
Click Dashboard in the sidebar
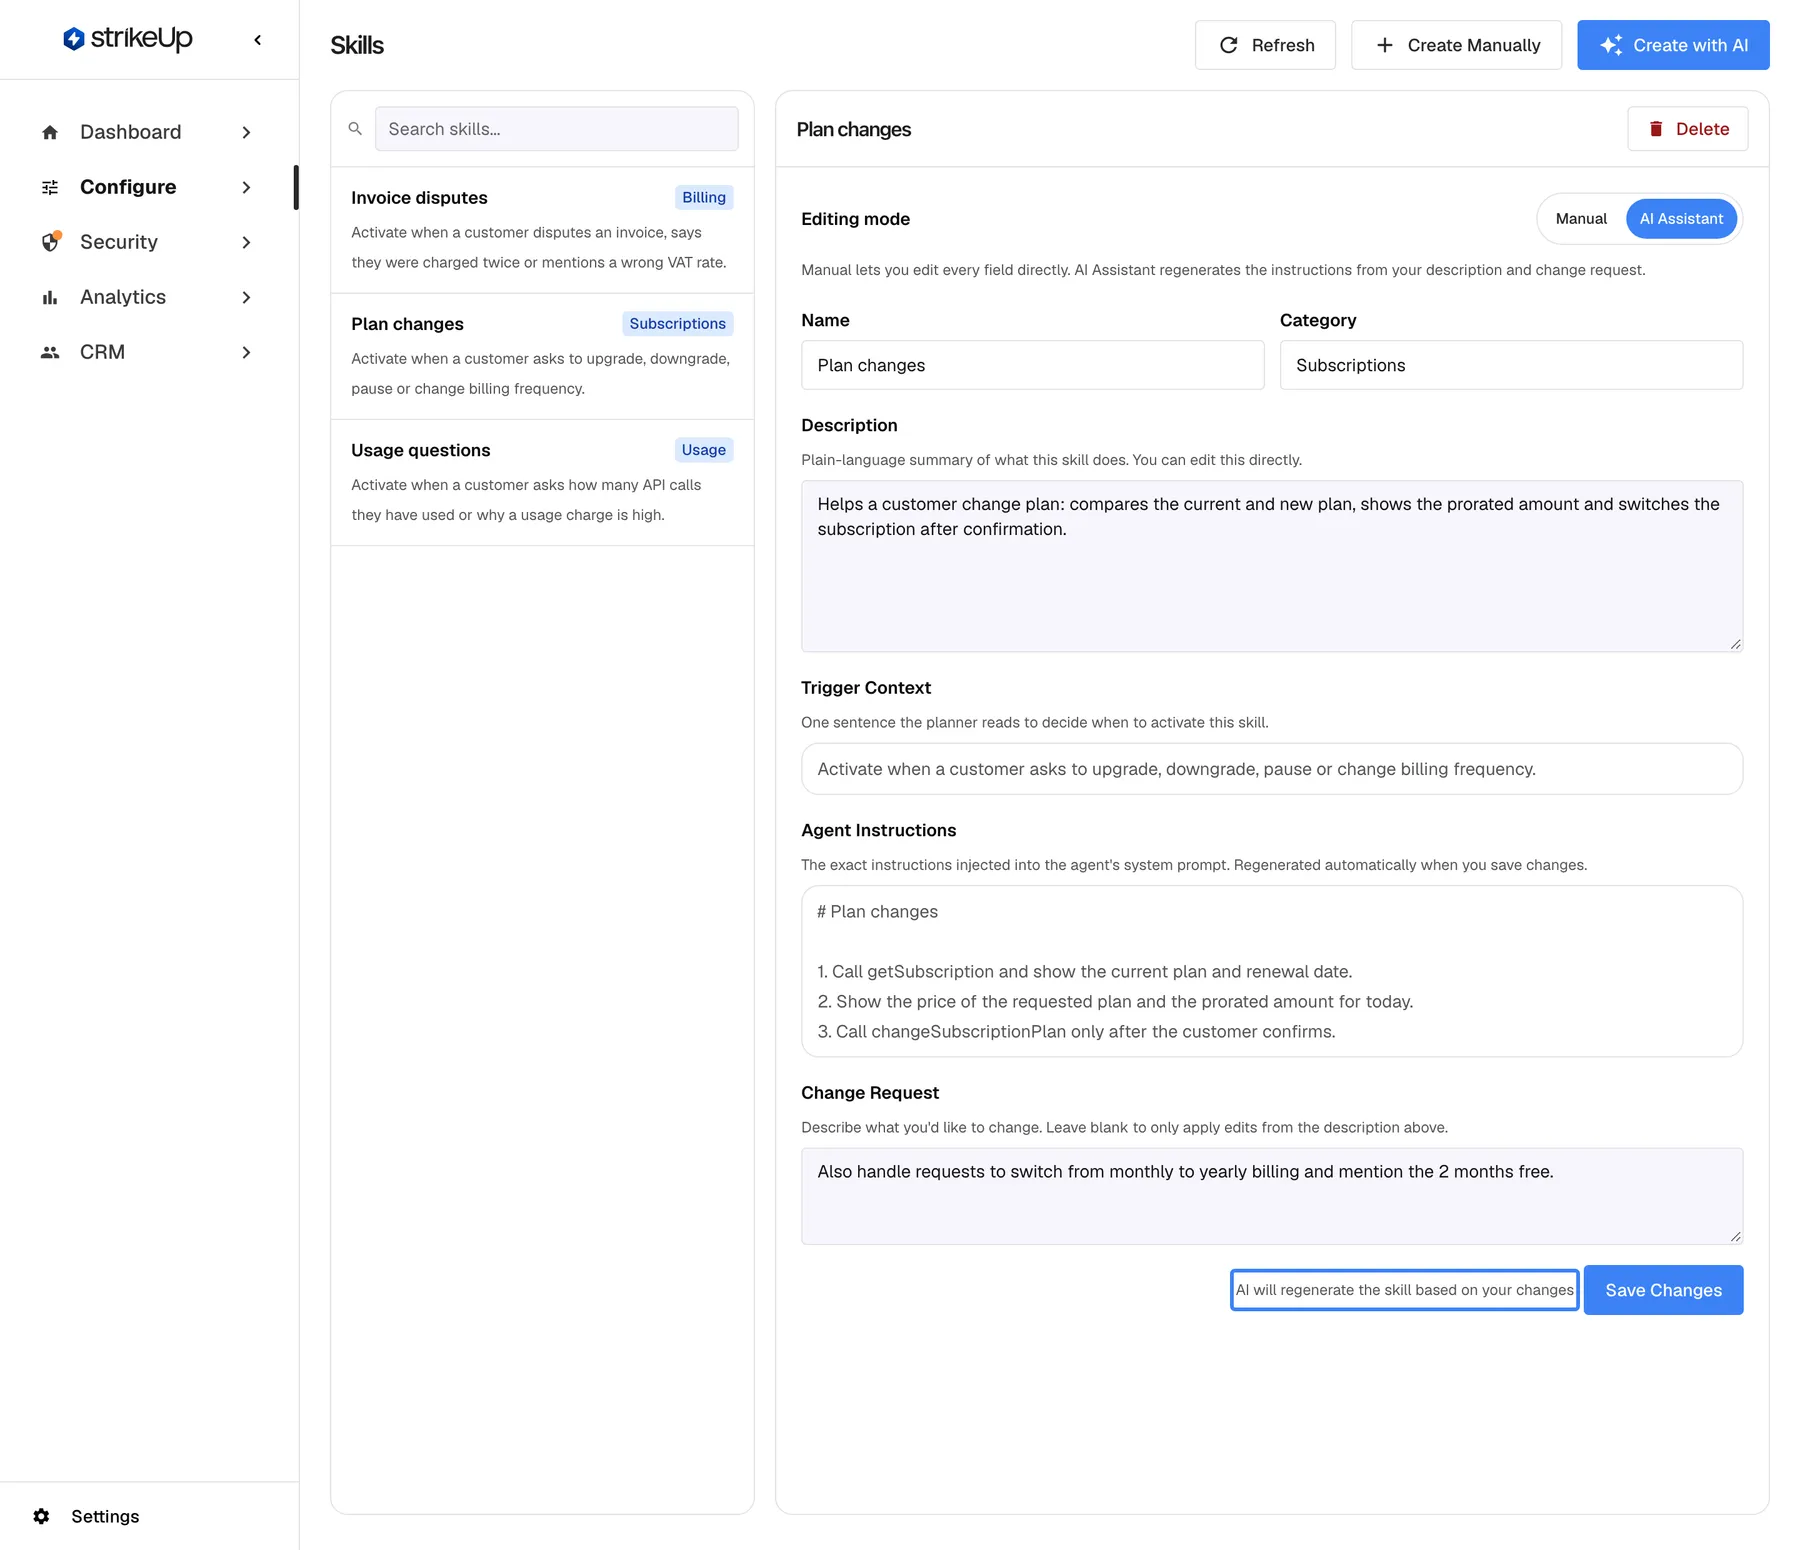[130, 132]
